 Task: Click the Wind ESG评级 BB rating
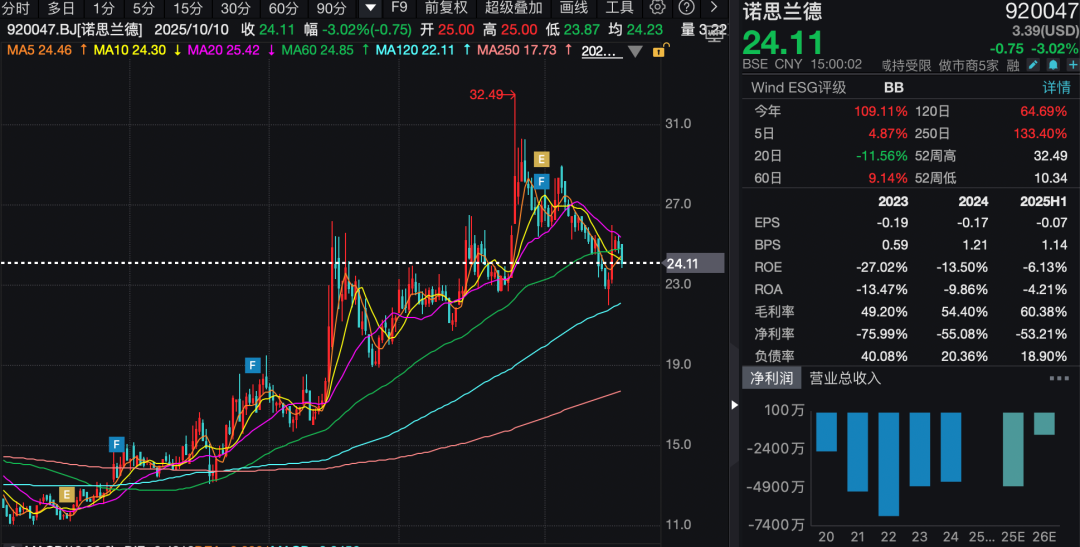coord(893,87)
